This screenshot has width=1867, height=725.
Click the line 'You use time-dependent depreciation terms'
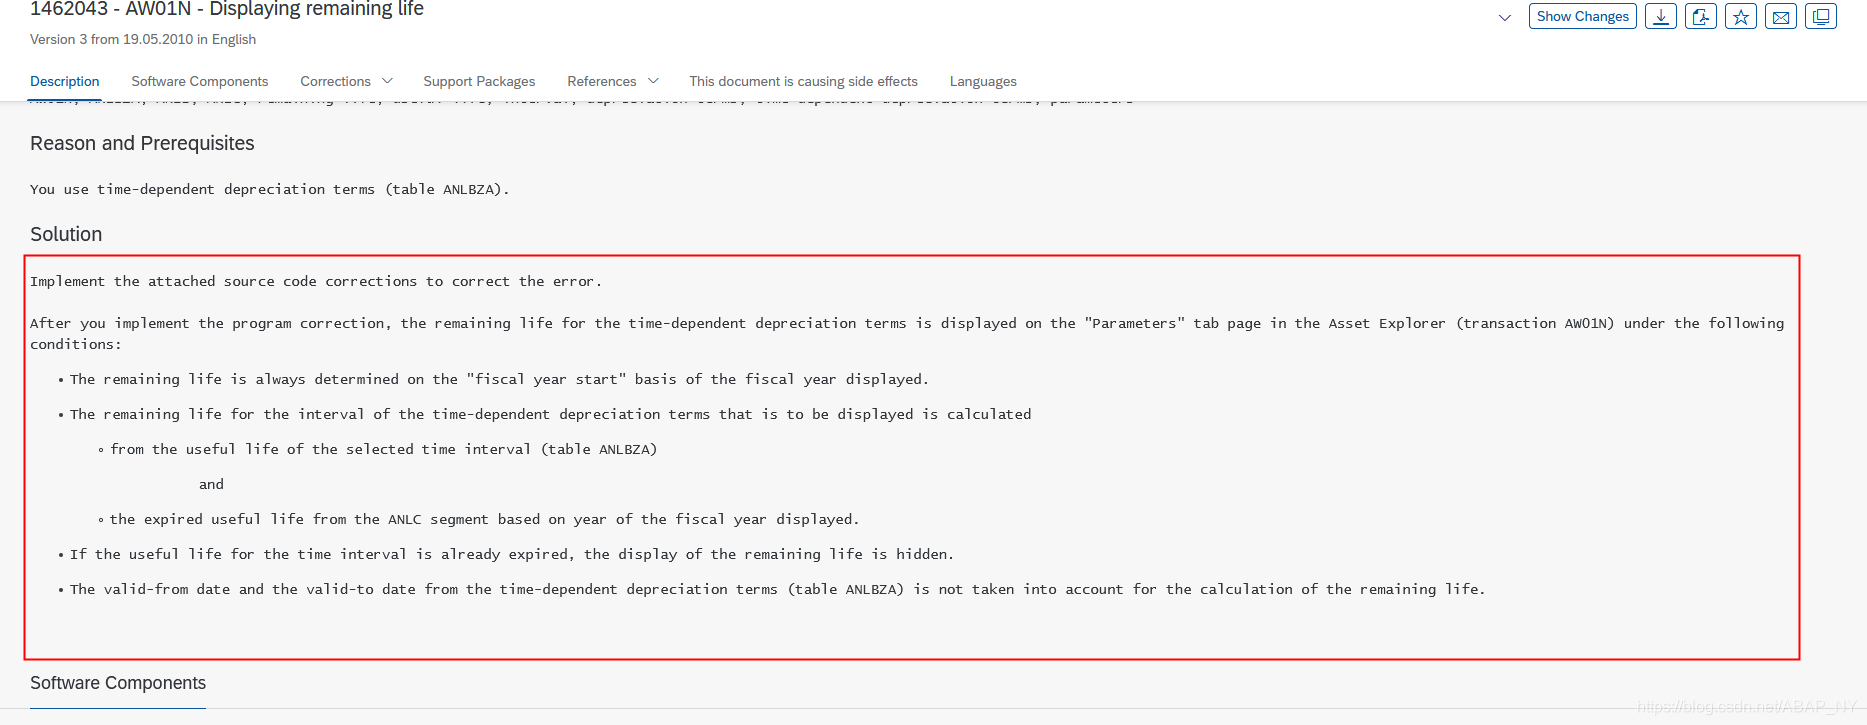(x=270, y=189)
